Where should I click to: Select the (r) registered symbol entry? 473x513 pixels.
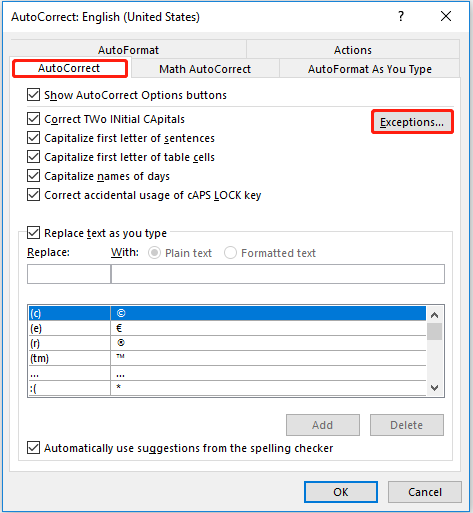pyautogui.click(x=227, y=343)
